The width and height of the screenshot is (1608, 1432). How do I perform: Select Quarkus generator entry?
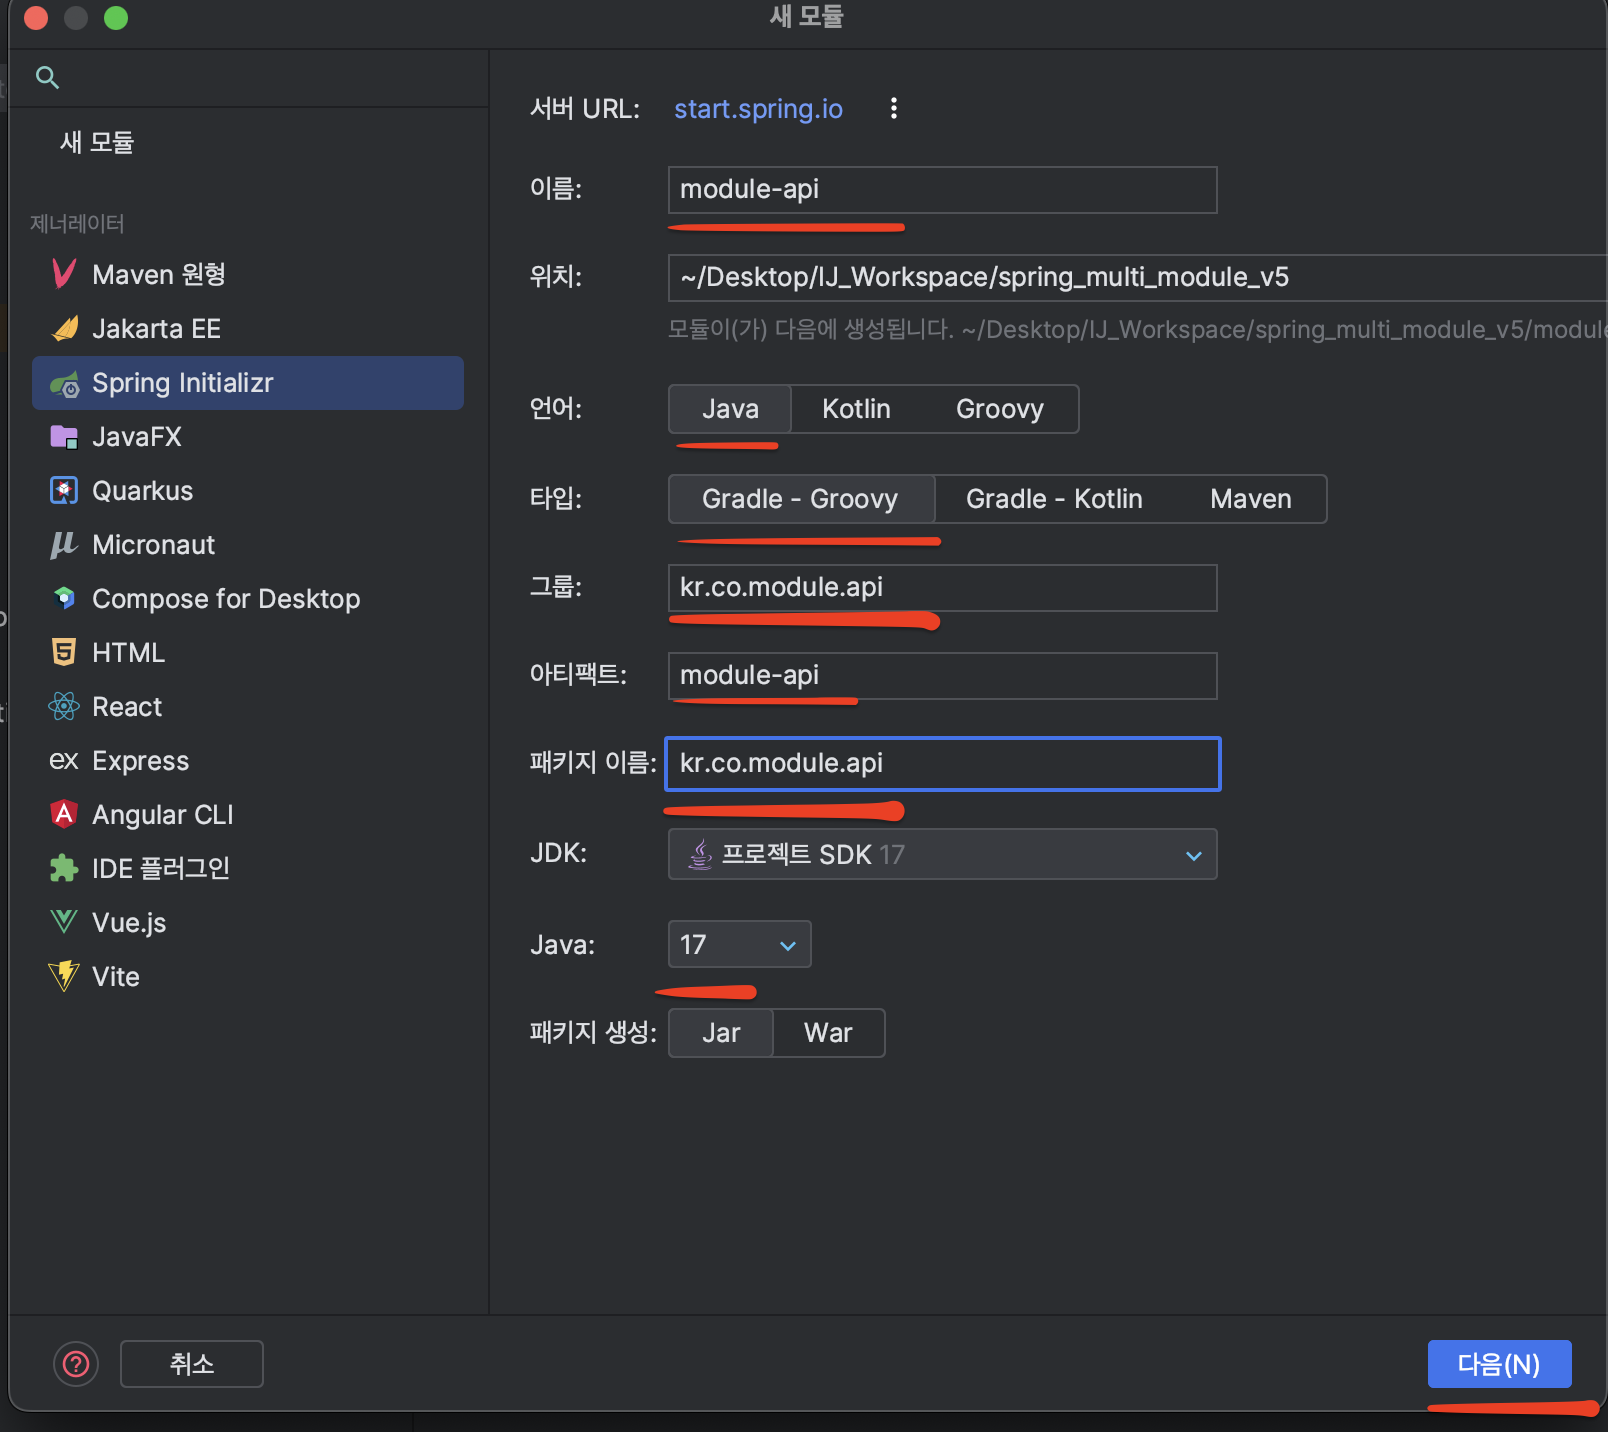(248, 491)
